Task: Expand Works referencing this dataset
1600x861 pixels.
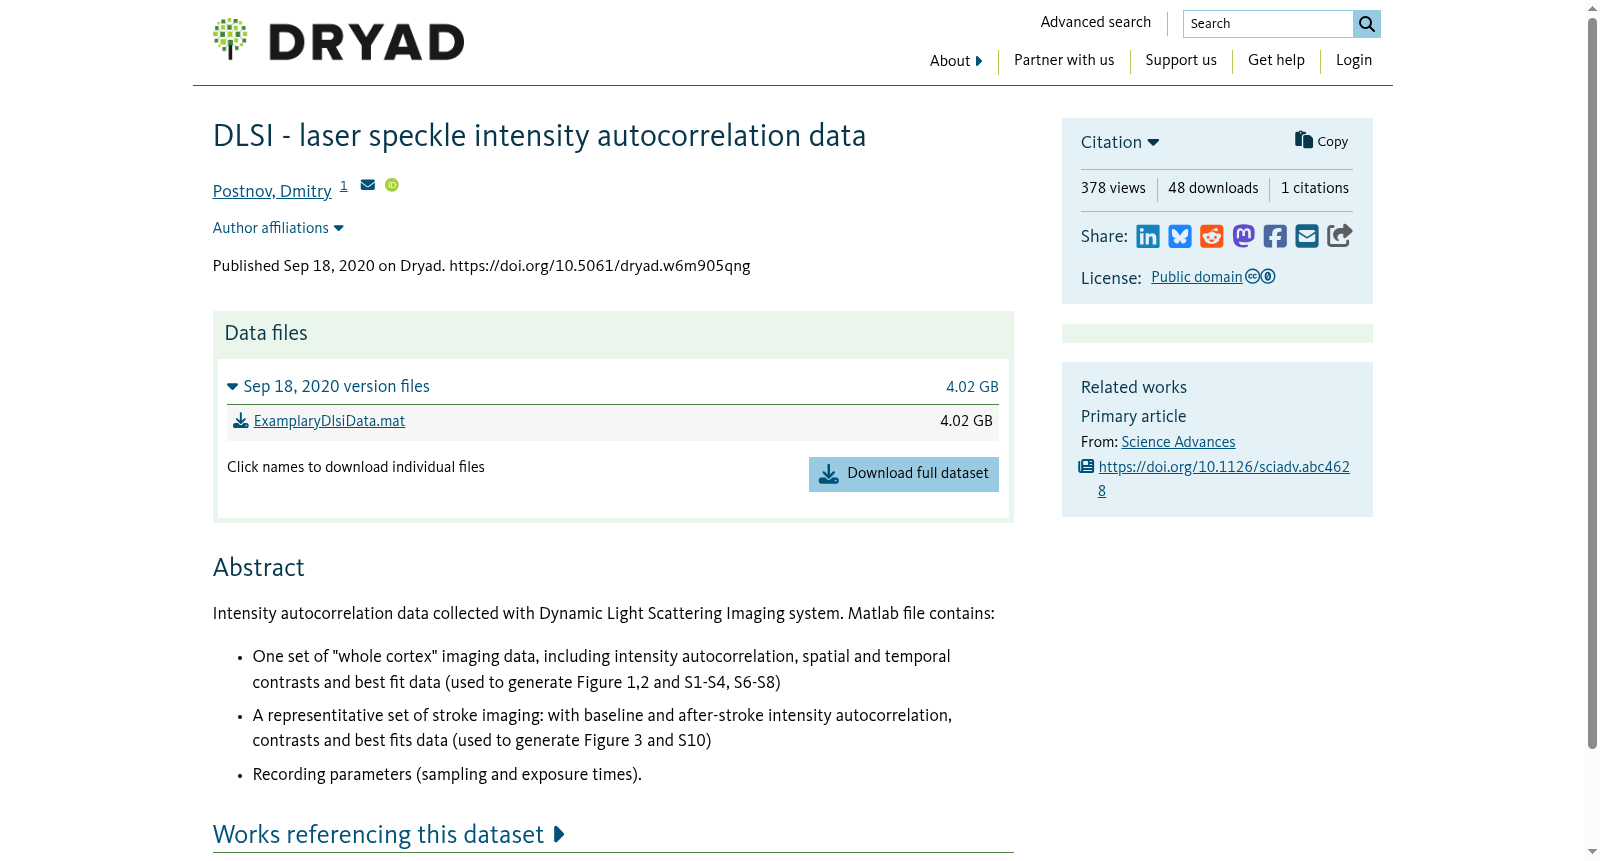Action: 389,834
